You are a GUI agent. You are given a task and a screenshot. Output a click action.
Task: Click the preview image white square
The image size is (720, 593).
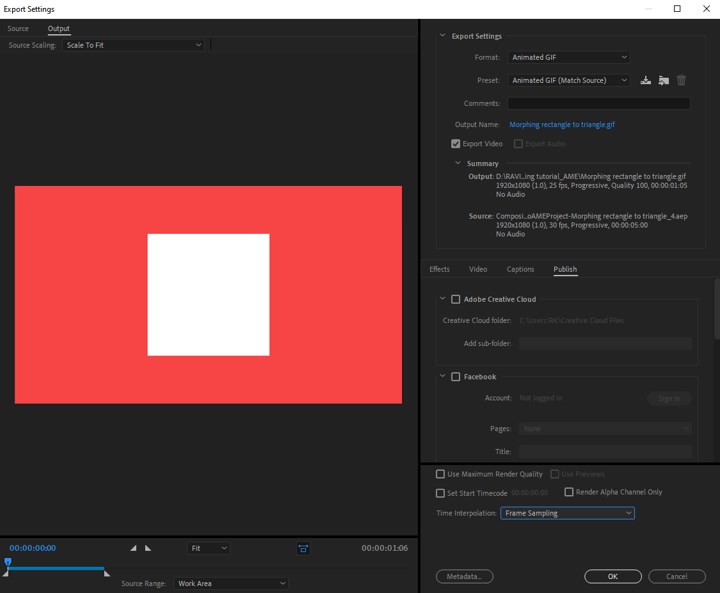(x=208, y=295)
